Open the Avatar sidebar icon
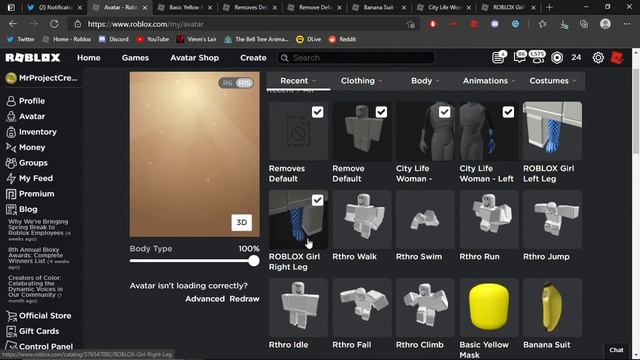 pos(11,116)
